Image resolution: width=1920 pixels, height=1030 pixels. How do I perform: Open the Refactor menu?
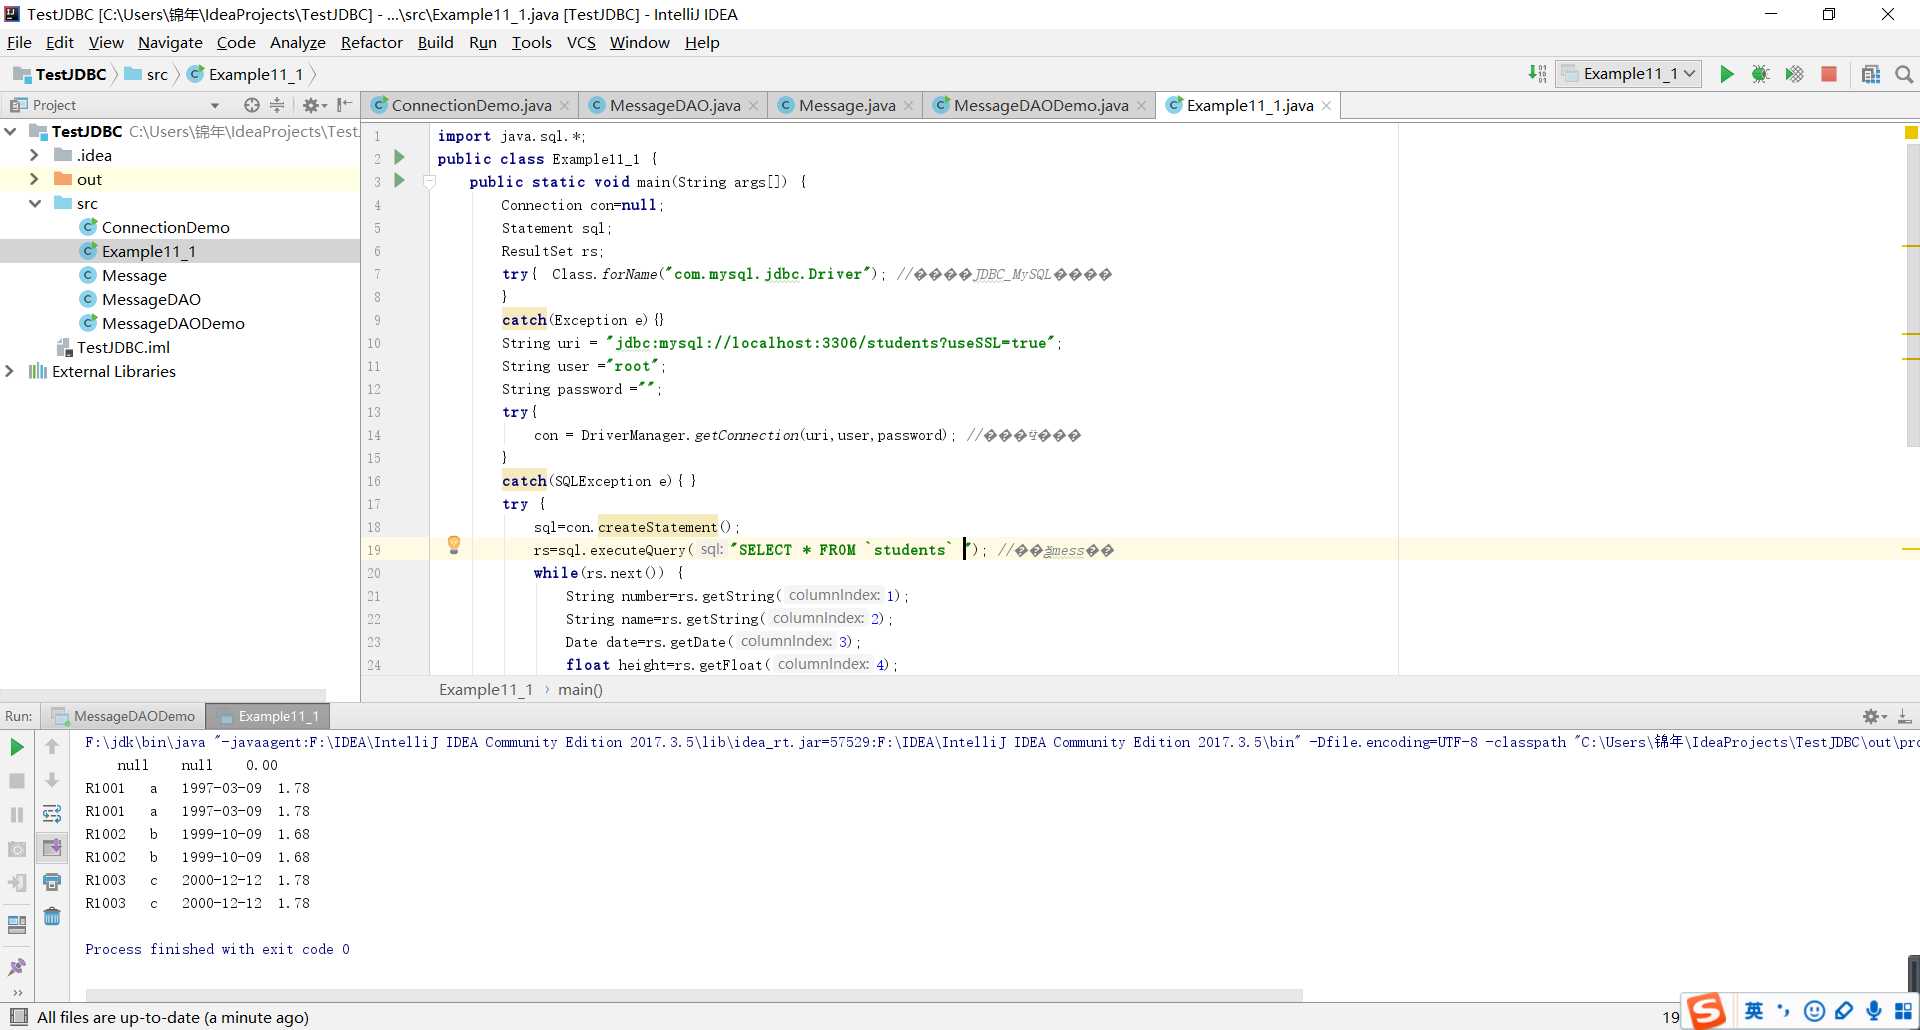(x=371, y=42)
